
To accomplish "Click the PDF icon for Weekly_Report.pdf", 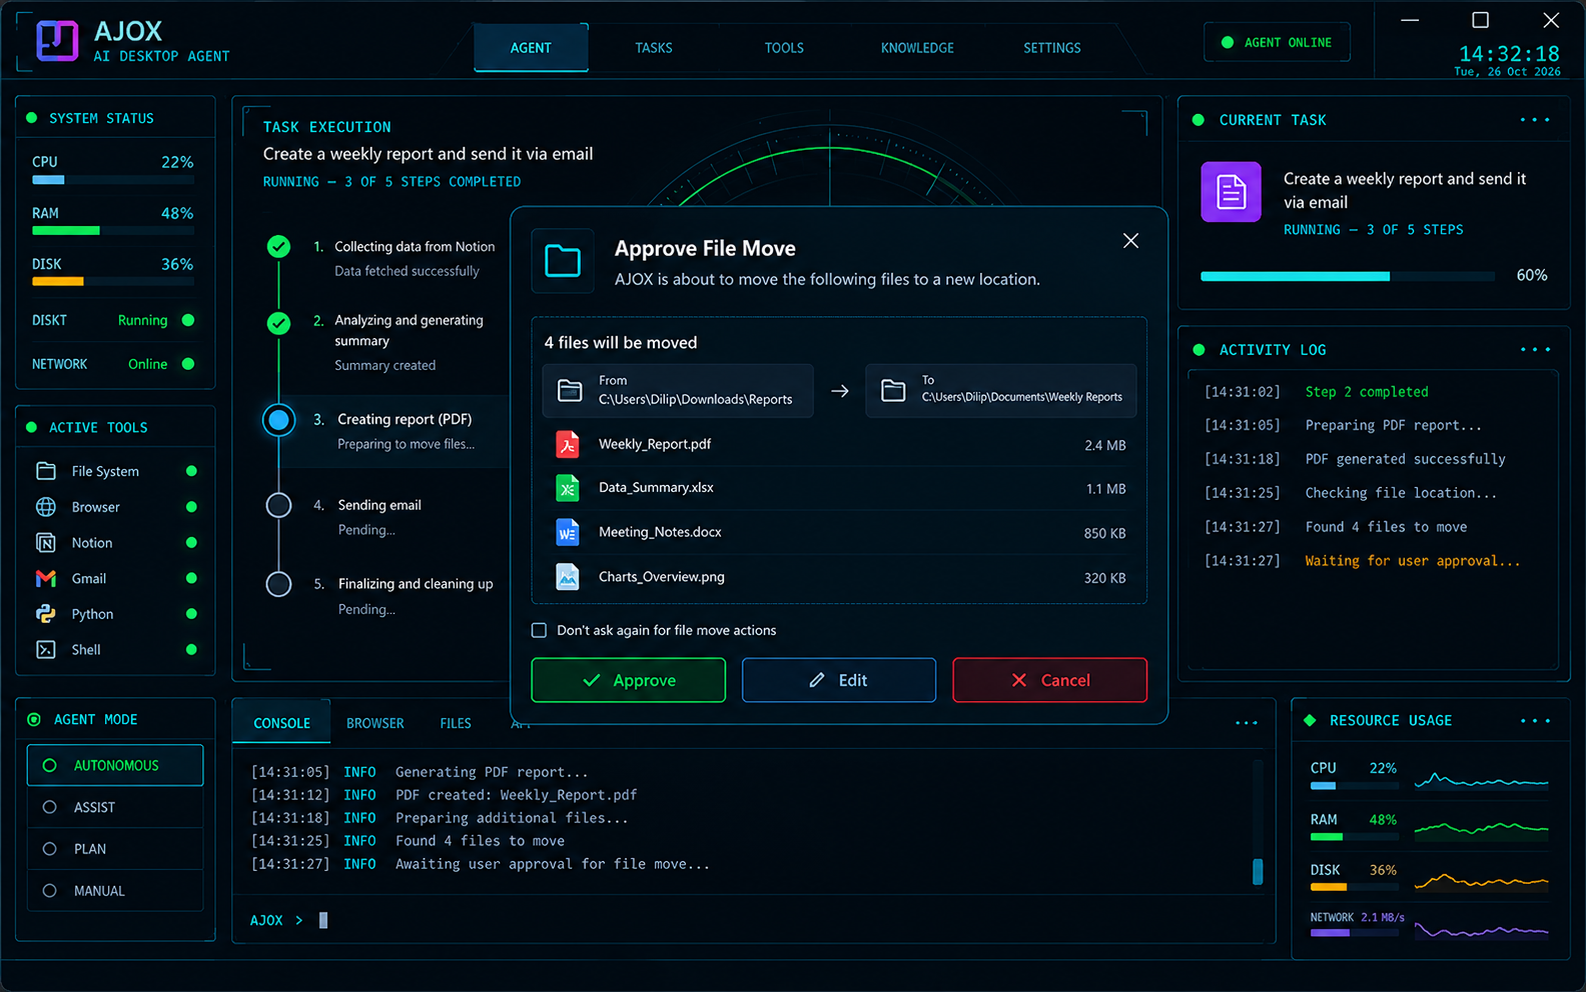I will 568,444.
